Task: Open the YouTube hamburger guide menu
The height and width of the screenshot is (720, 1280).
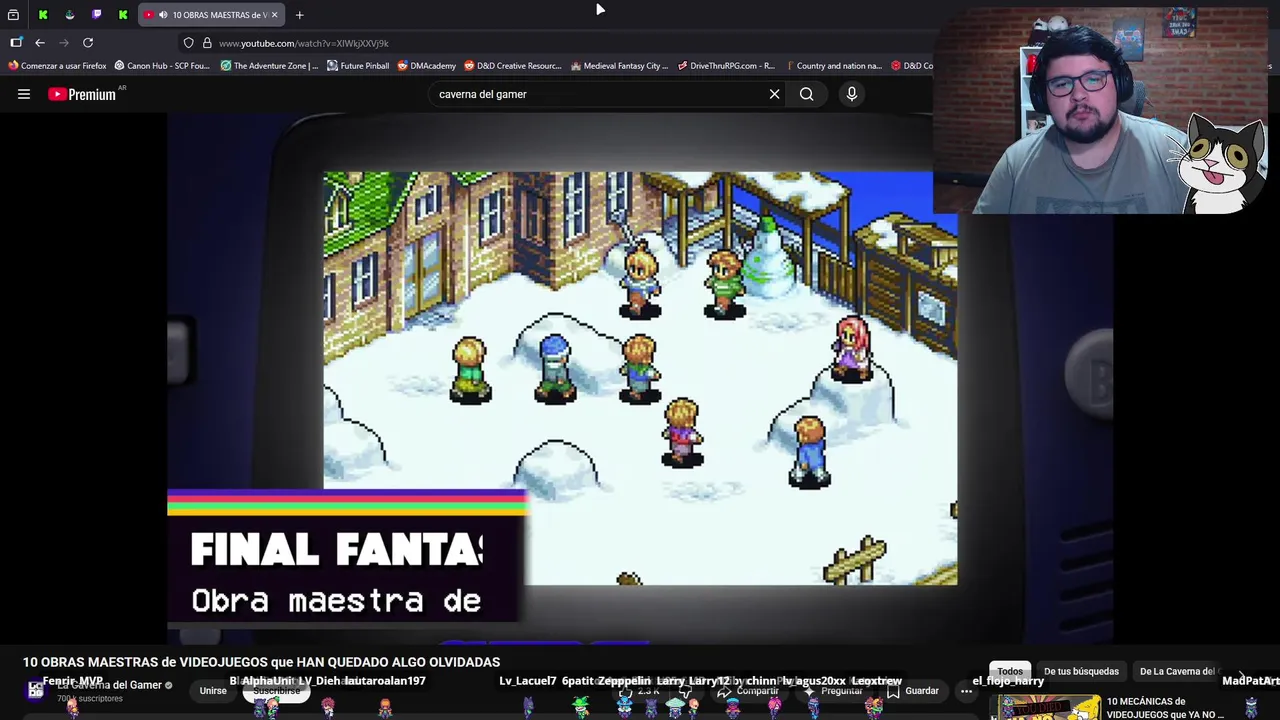Action: 24,94
